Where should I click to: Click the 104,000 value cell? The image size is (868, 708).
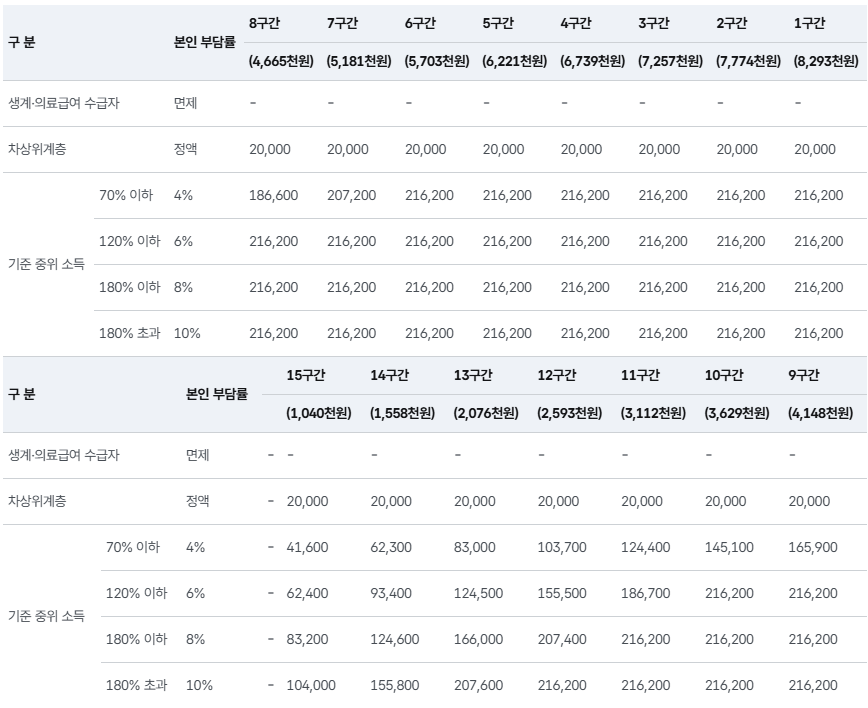coord(311,686)
